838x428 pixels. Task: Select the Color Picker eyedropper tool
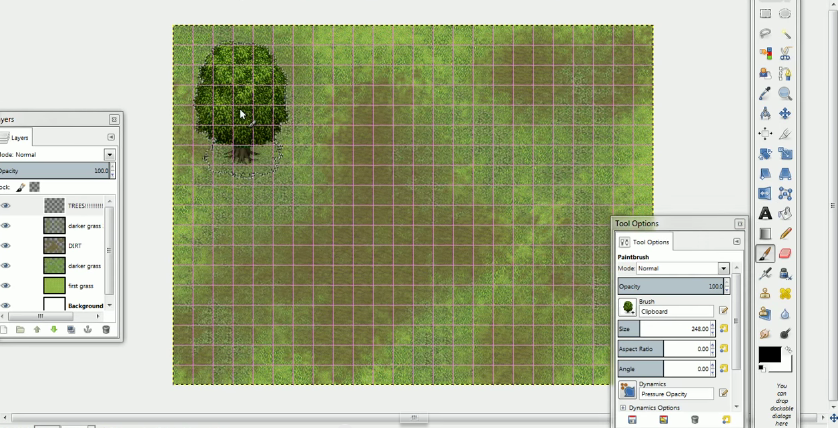pos(765,94)
